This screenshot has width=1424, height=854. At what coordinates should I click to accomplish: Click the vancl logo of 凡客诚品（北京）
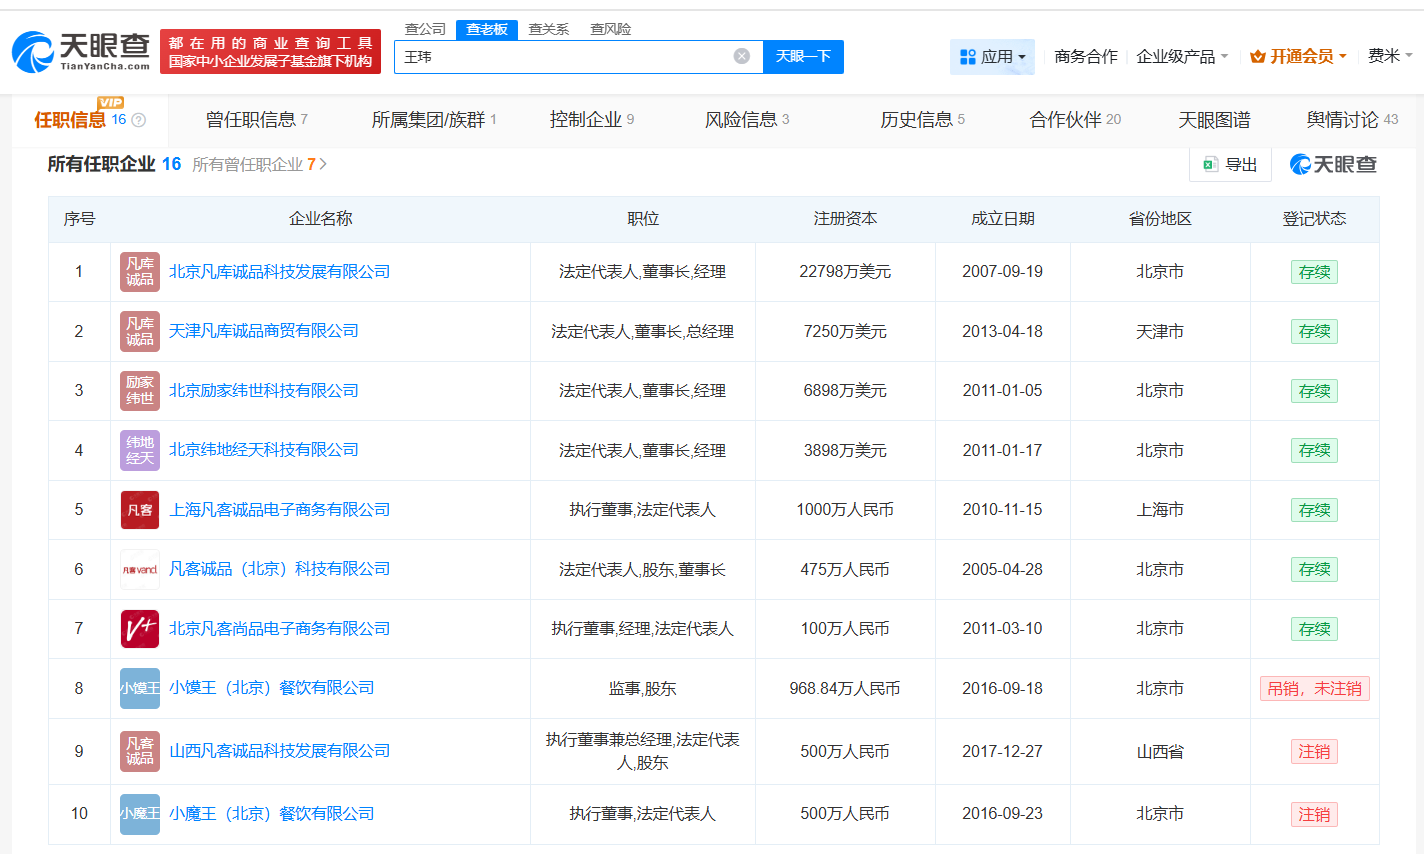pyautogui.click(x=140, y=569)
